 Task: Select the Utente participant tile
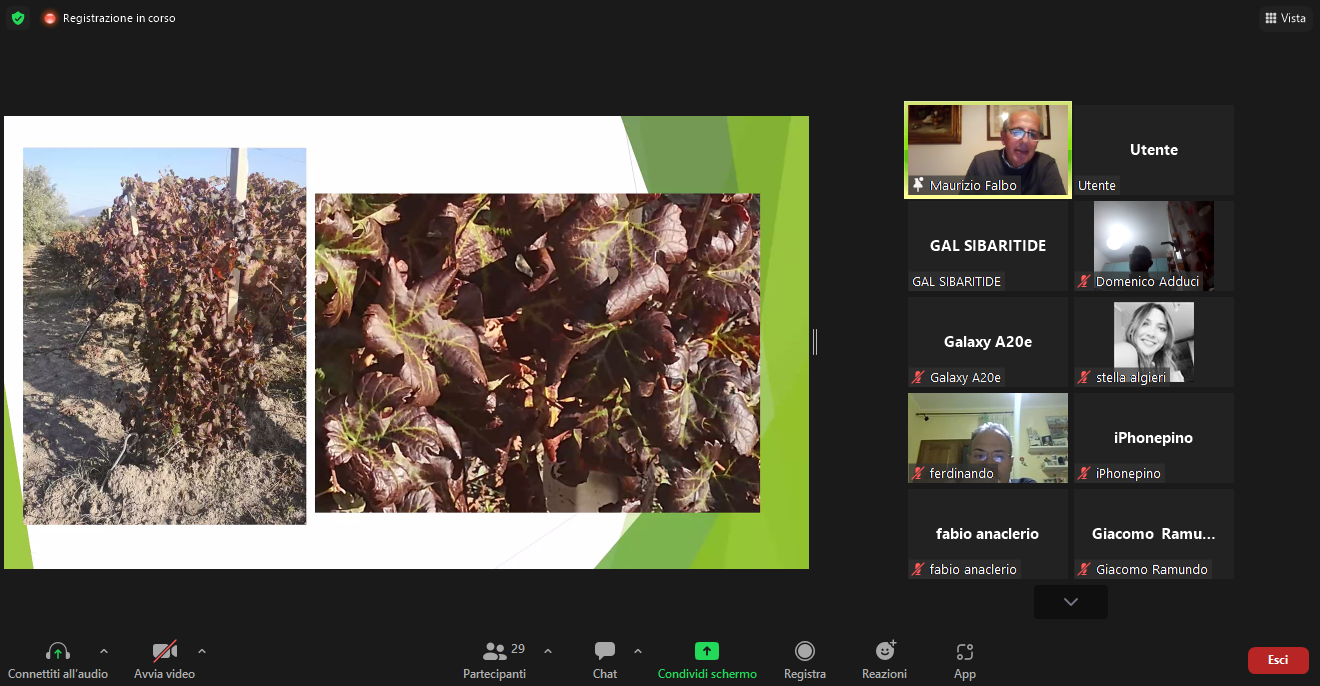pyautogui.click(x=1154, y=150)
